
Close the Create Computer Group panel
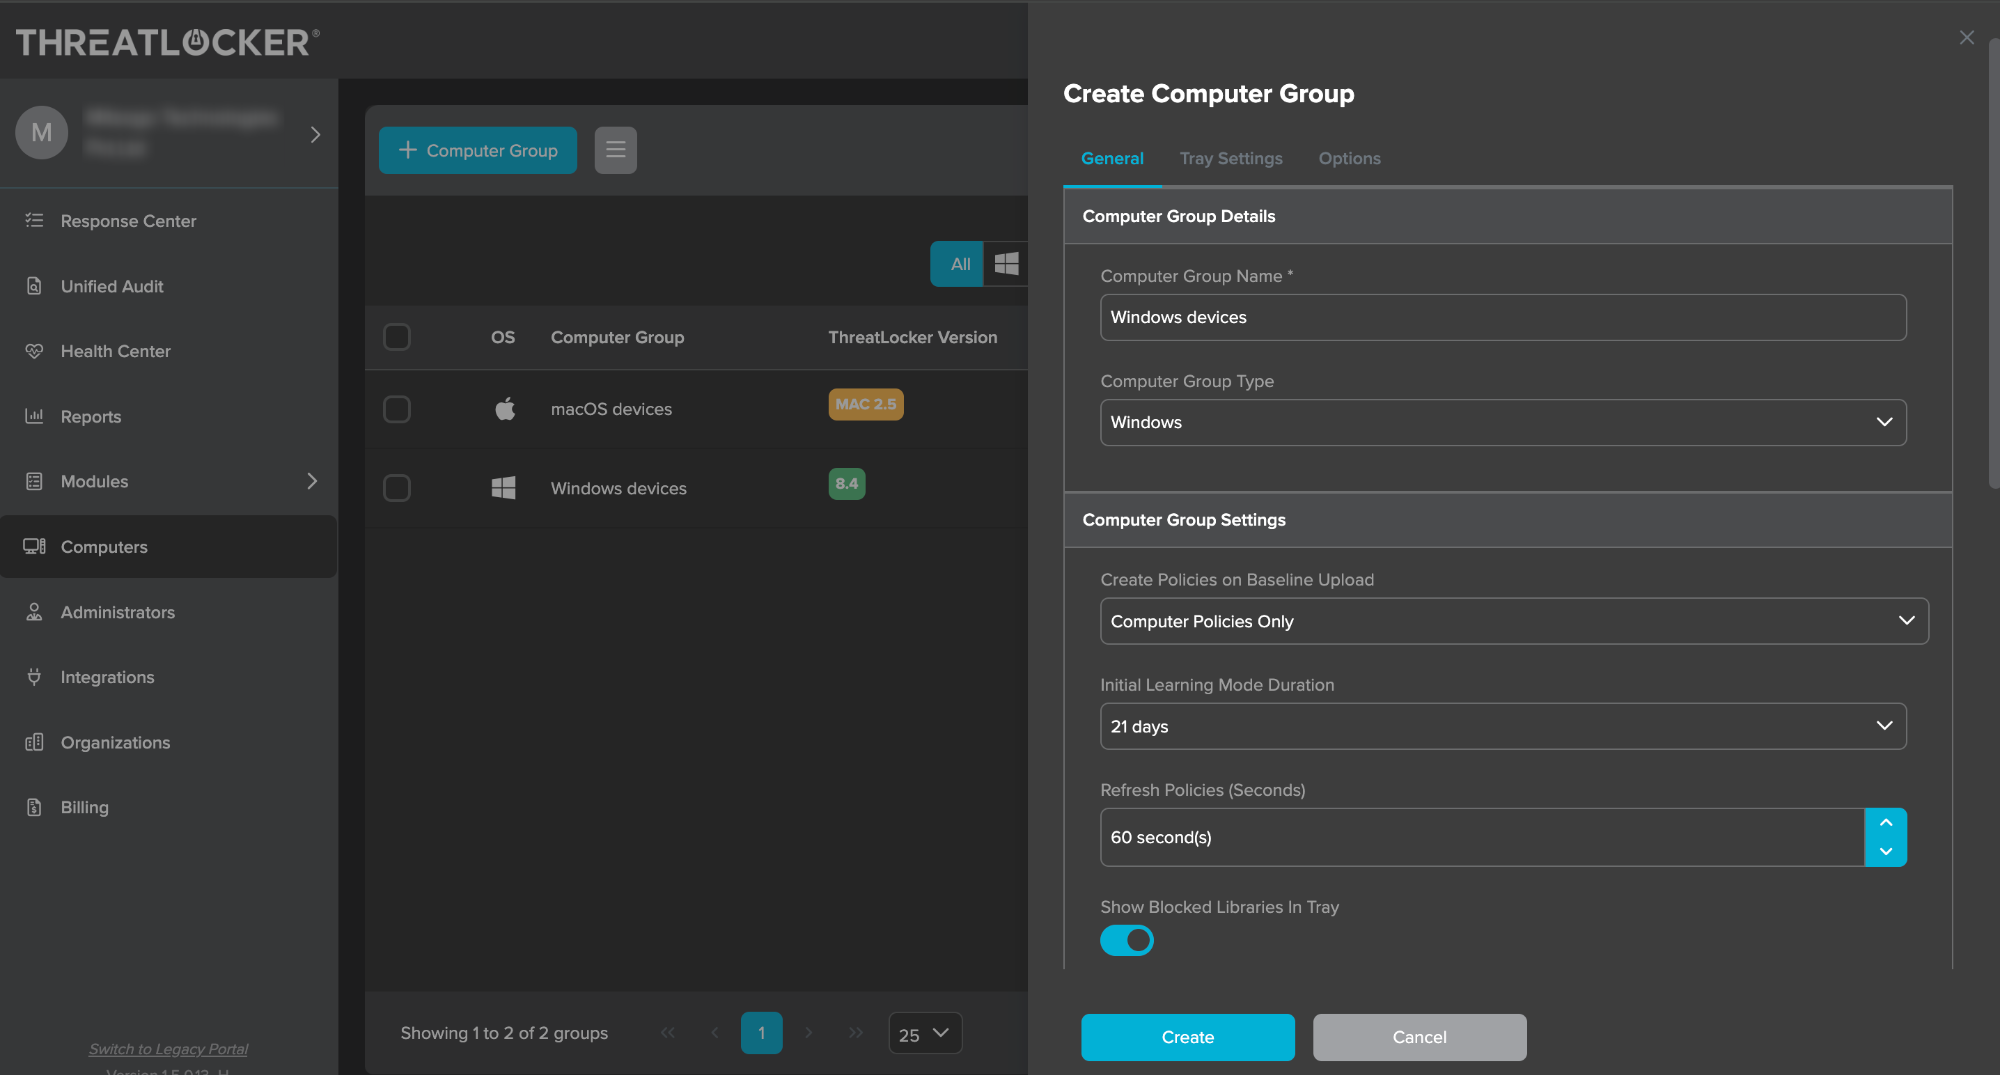(x=1966, y=38)
